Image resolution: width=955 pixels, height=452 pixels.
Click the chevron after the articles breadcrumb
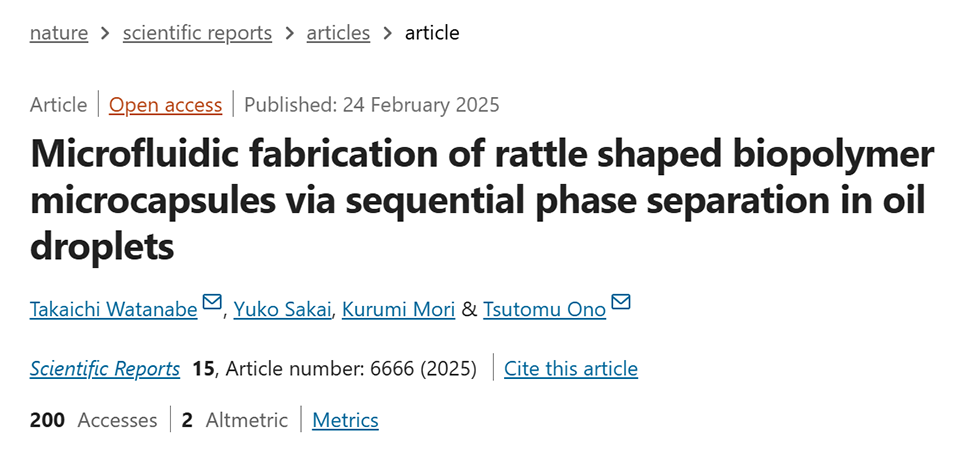pos(387,33)
